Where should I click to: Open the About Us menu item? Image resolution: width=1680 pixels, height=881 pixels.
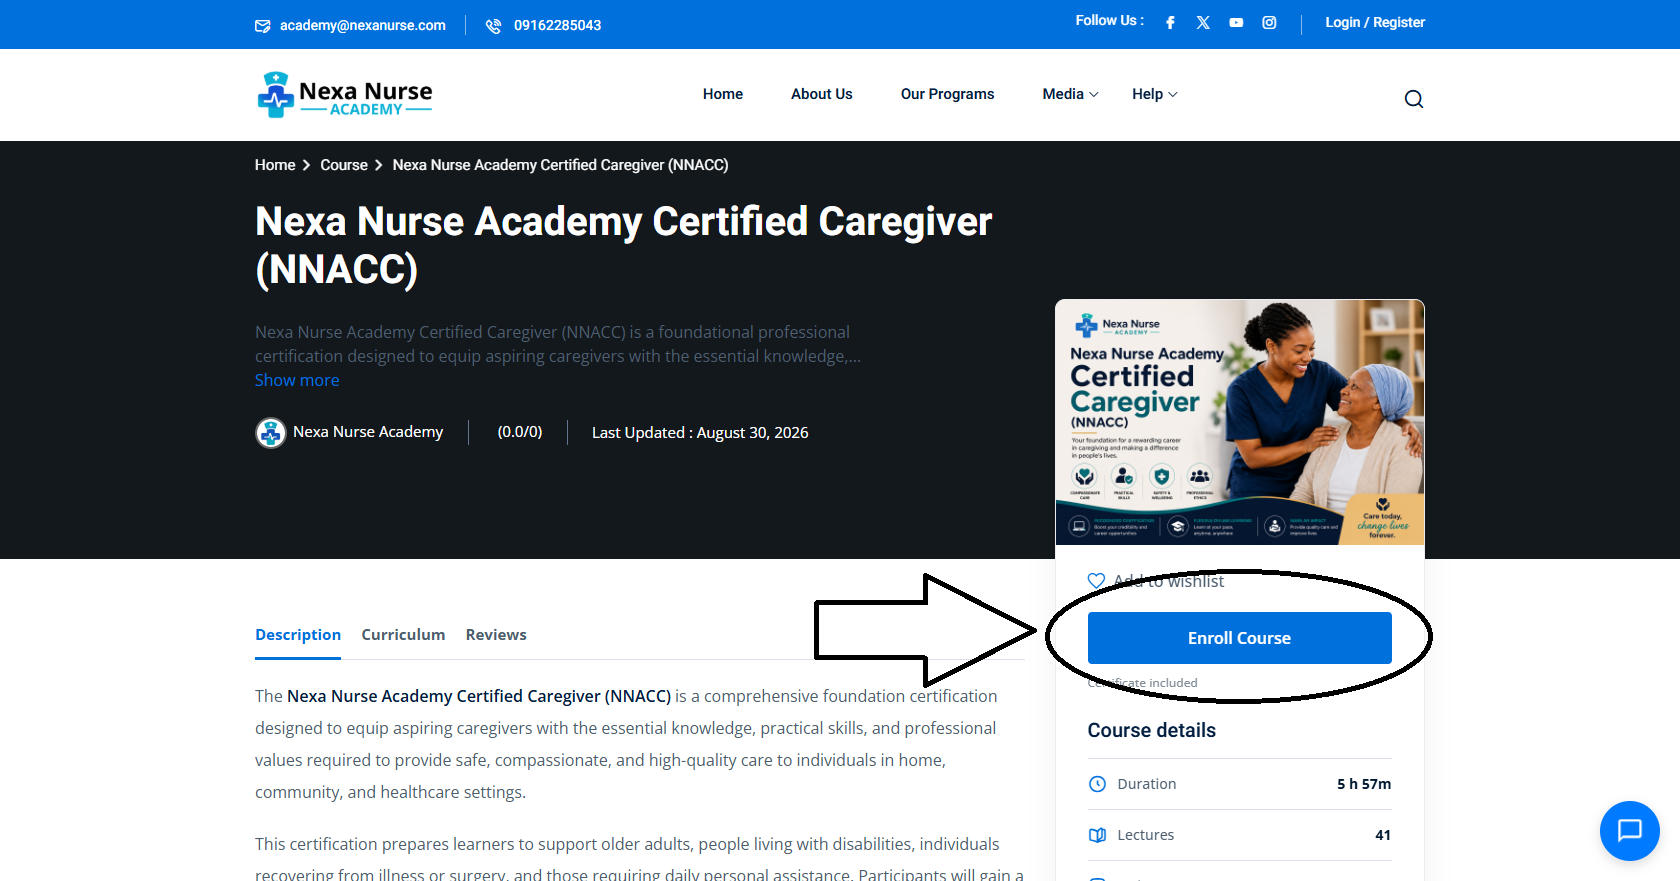[x=822, y=94]
